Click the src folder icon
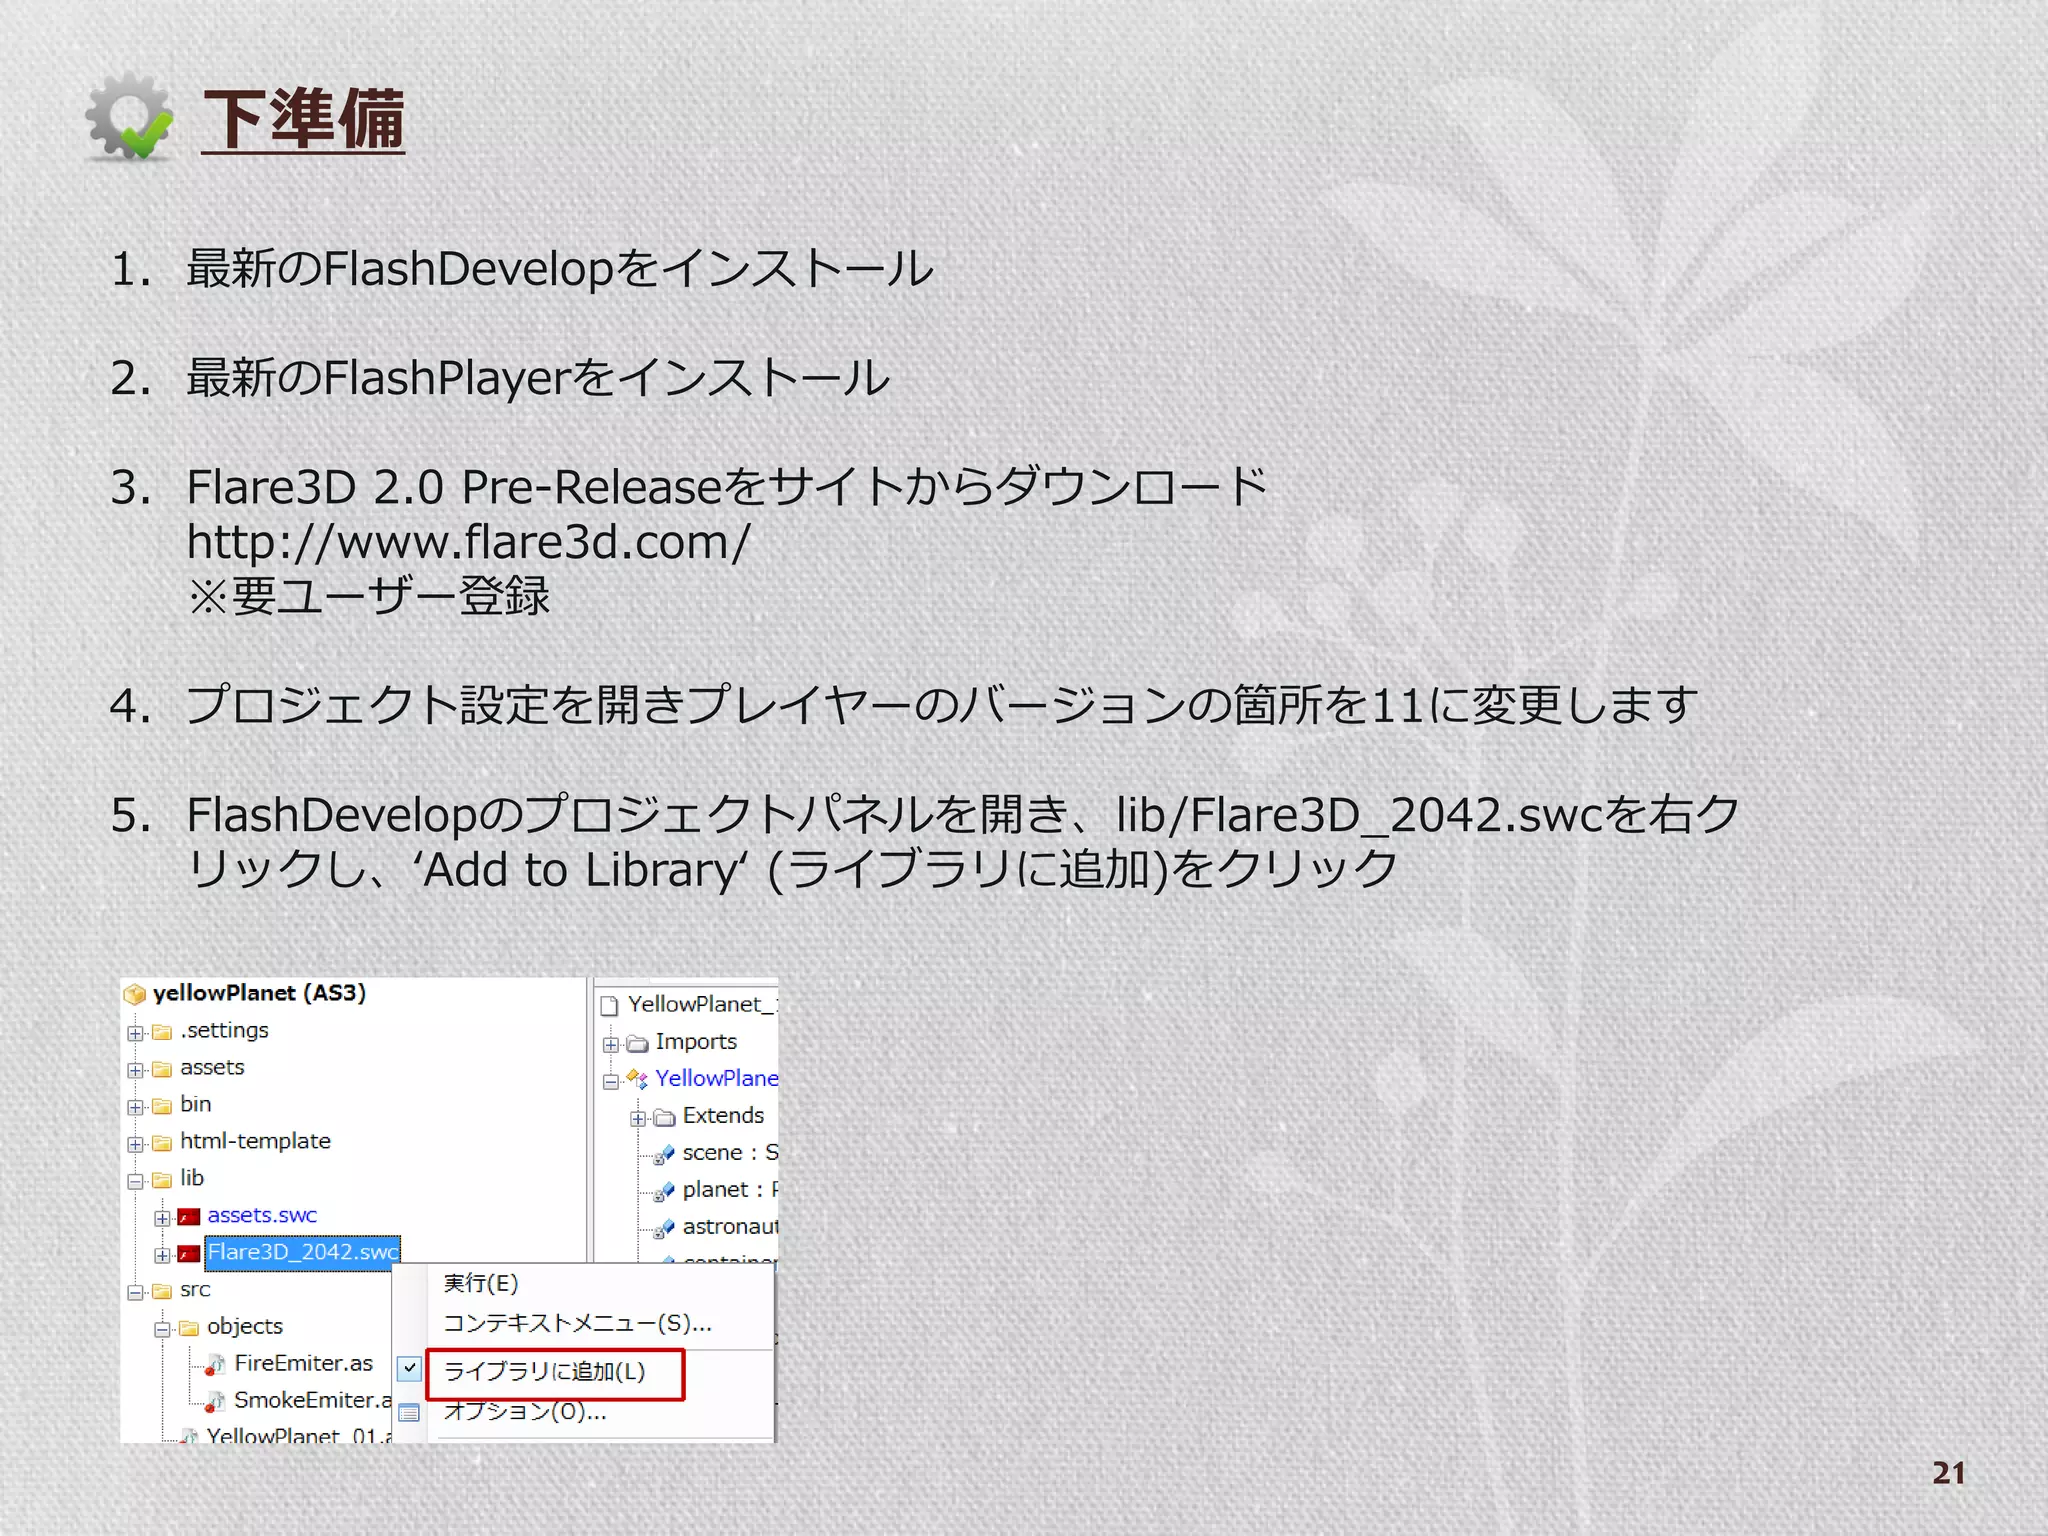This screenshot has height=1536, width=2048. (162, 1291)
